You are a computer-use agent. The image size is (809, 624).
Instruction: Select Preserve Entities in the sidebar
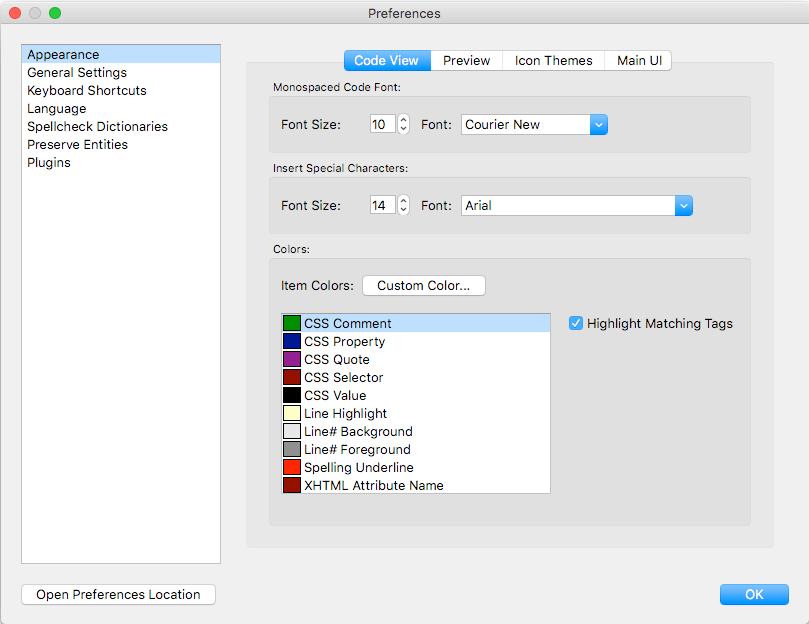(121, 145)
